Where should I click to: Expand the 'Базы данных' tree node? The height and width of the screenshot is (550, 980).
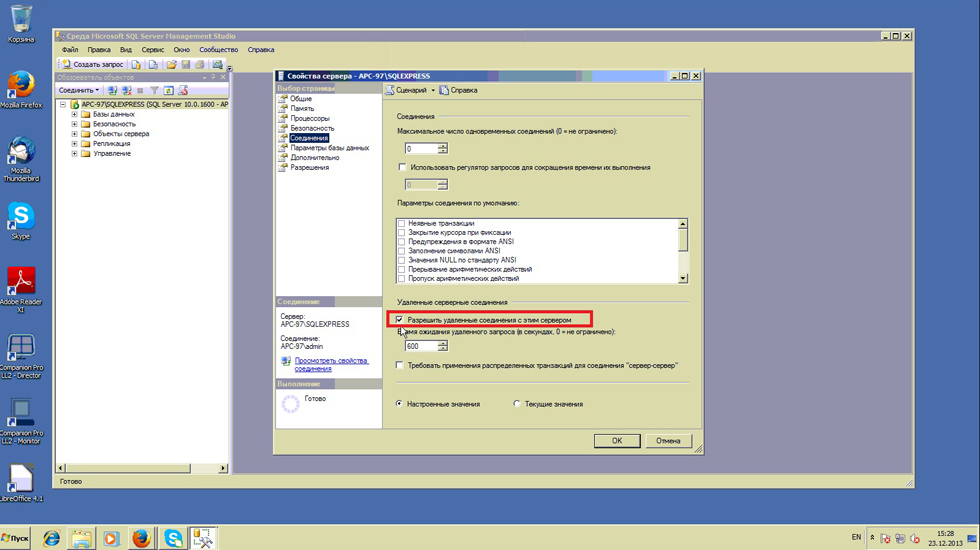coord(74,114)
